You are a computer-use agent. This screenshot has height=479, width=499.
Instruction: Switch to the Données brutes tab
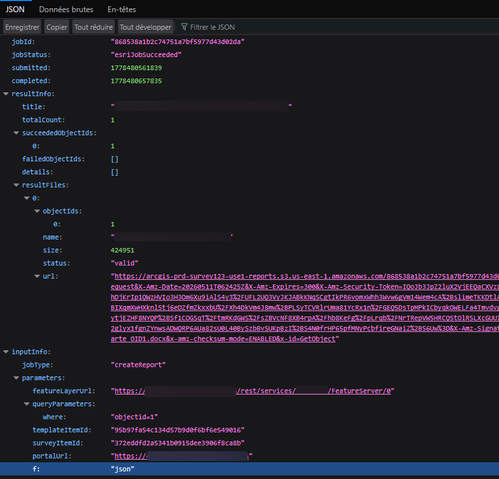coord(66,9)
